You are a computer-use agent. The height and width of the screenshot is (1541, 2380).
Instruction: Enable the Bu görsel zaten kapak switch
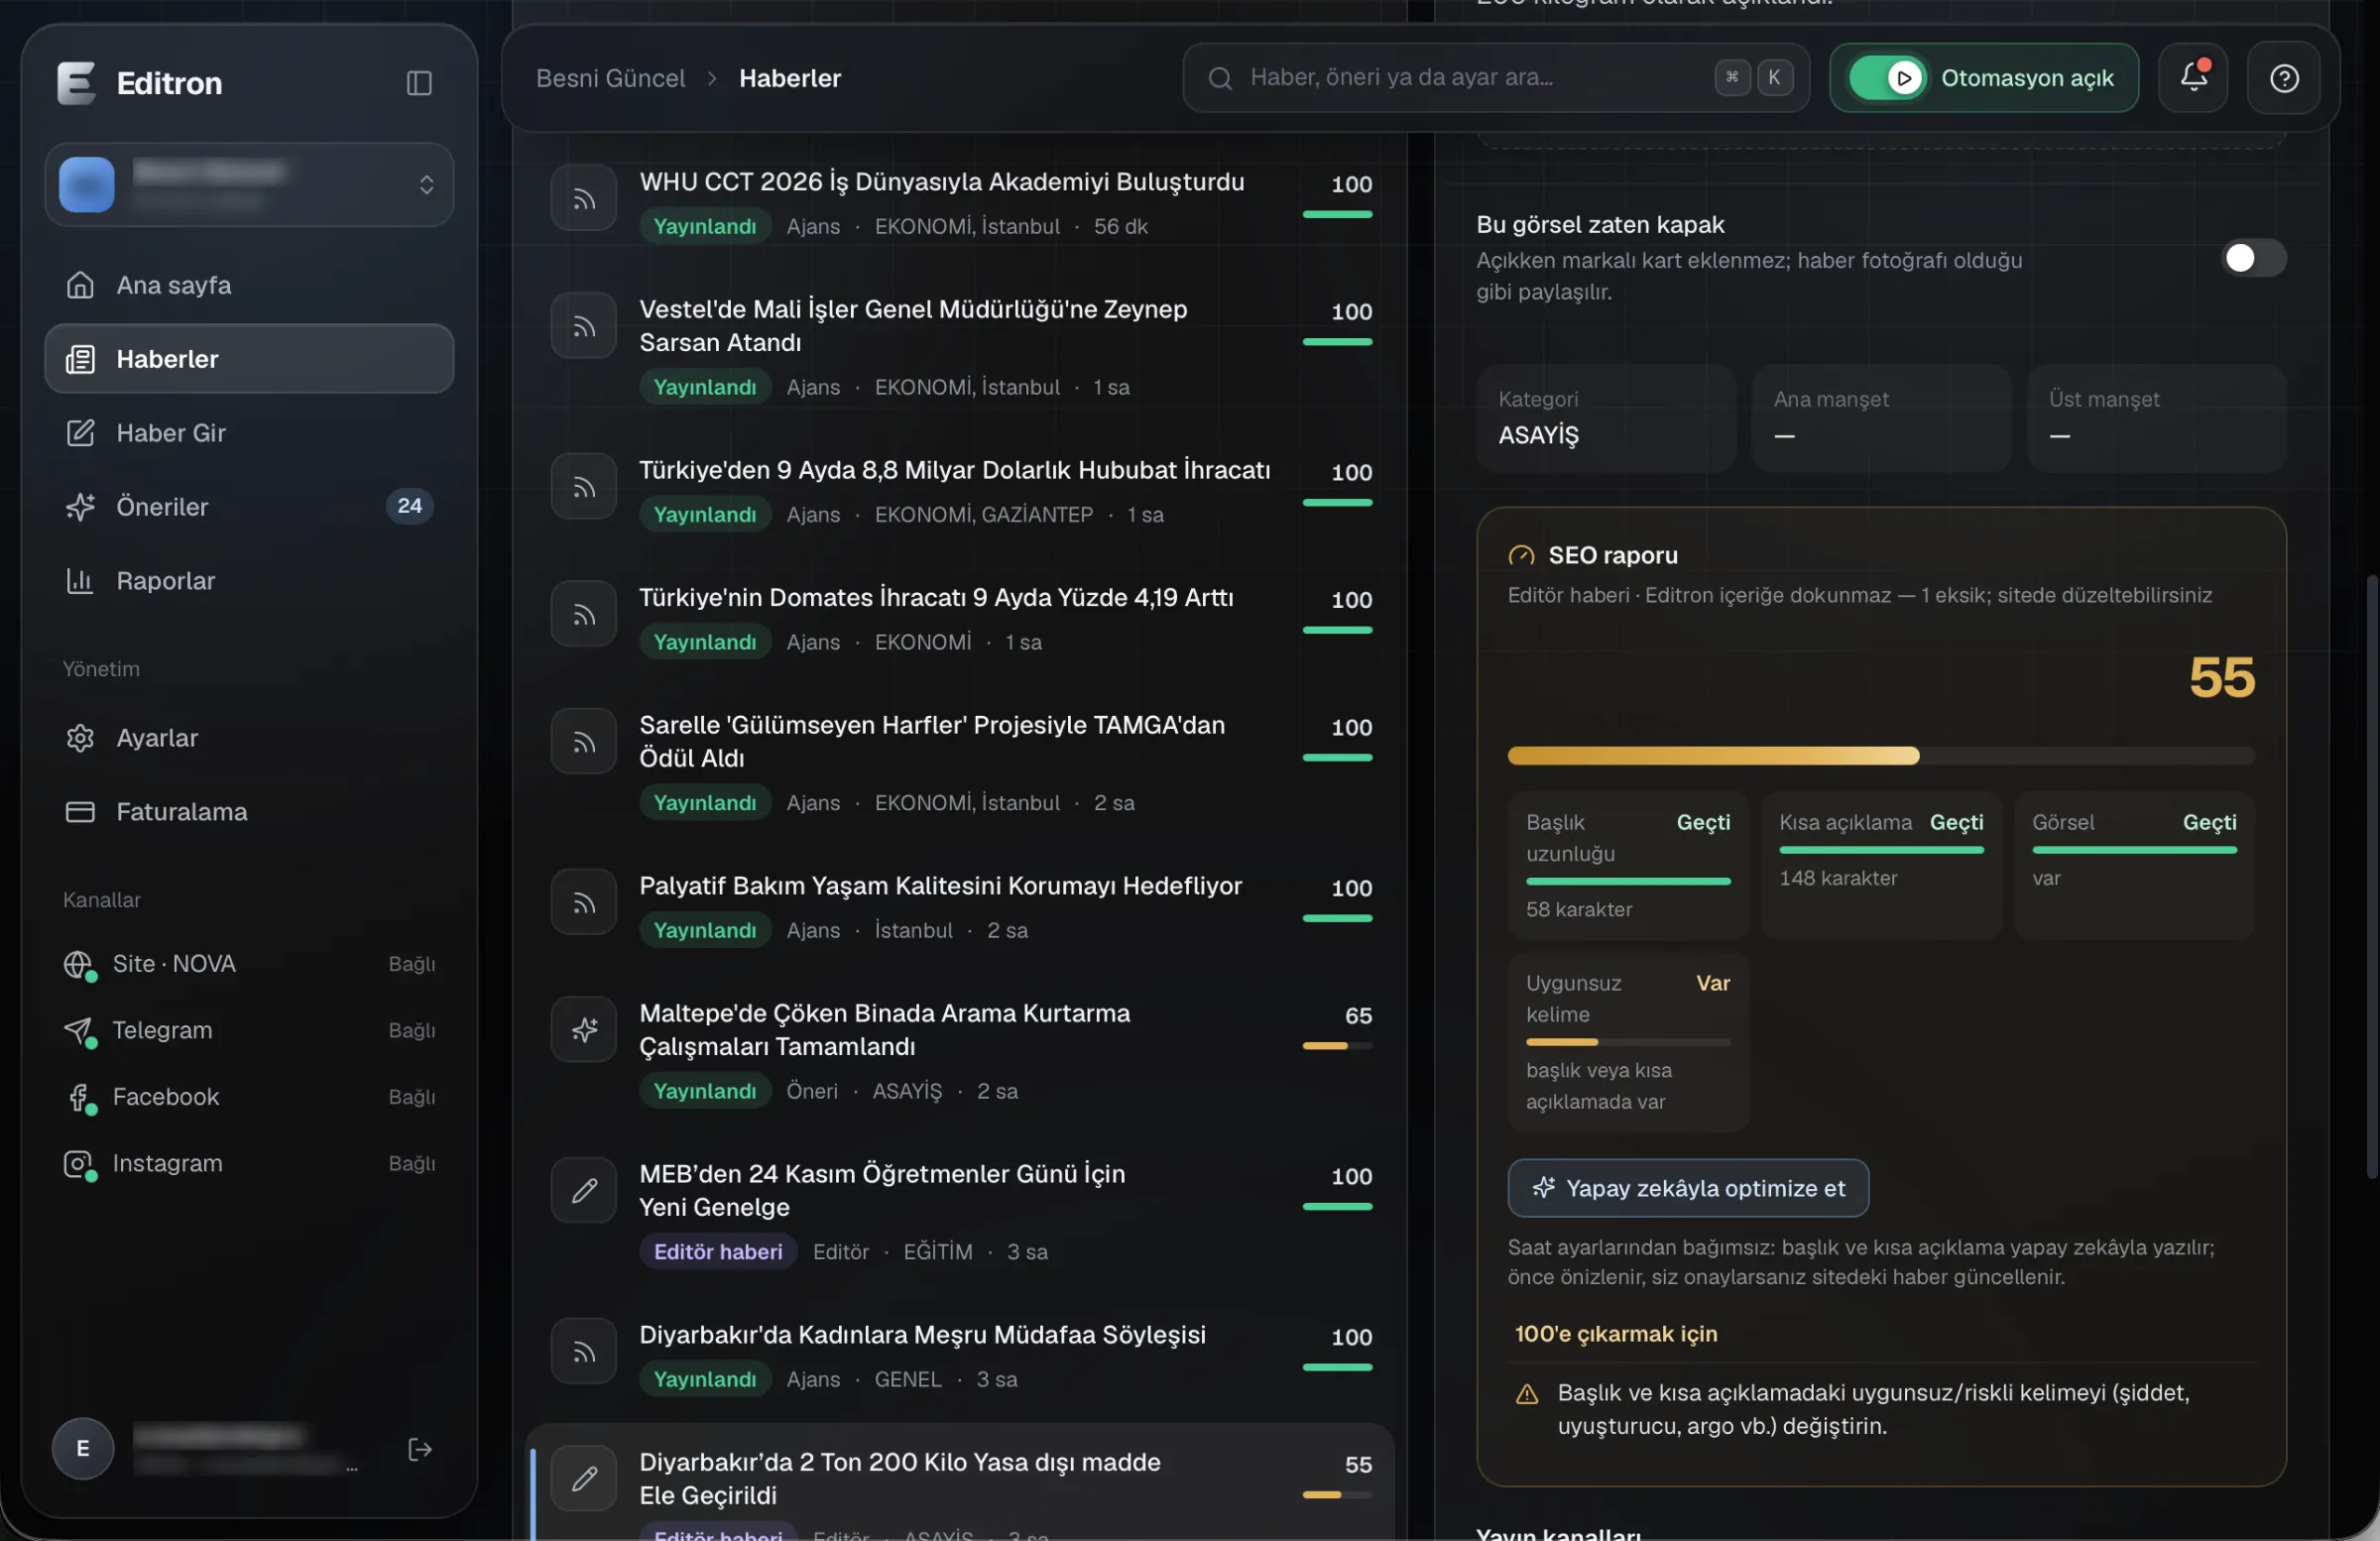click(2254, 258)
